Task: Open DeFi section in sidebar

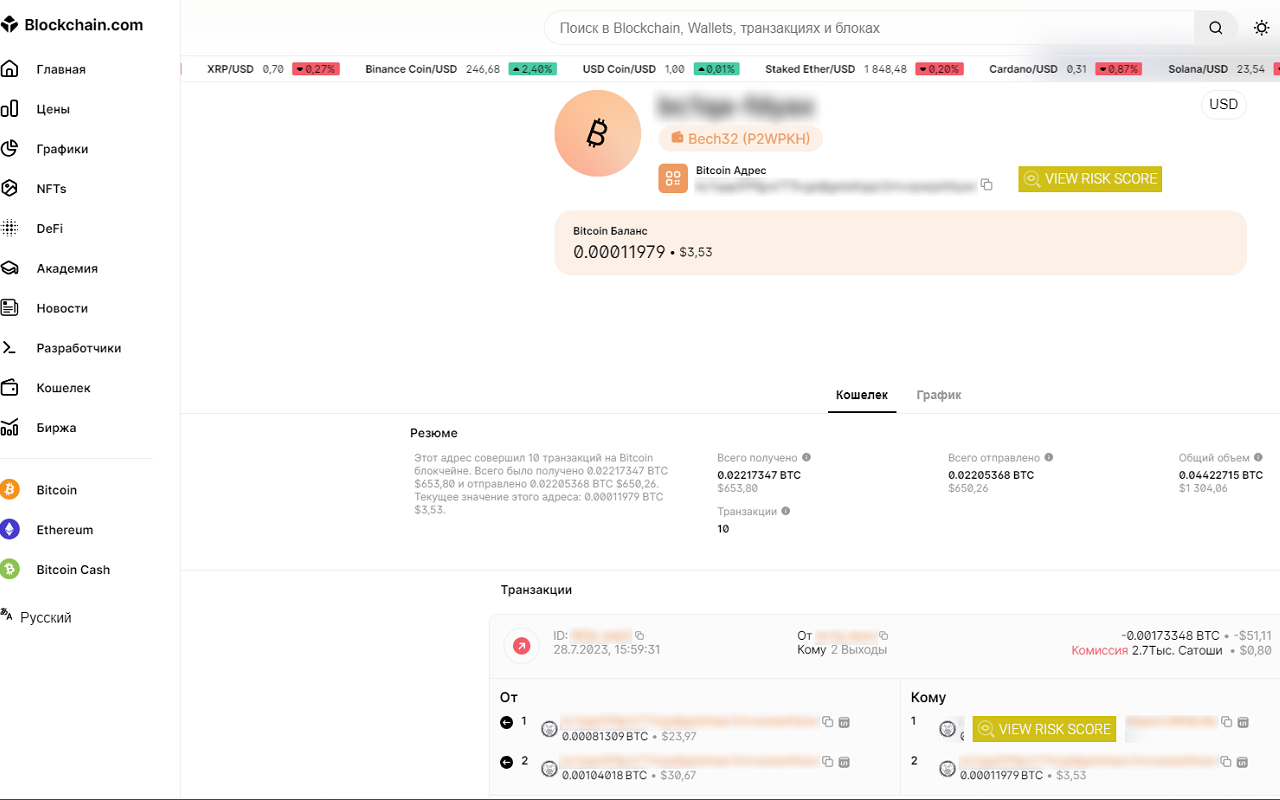Action: (49, 229)
